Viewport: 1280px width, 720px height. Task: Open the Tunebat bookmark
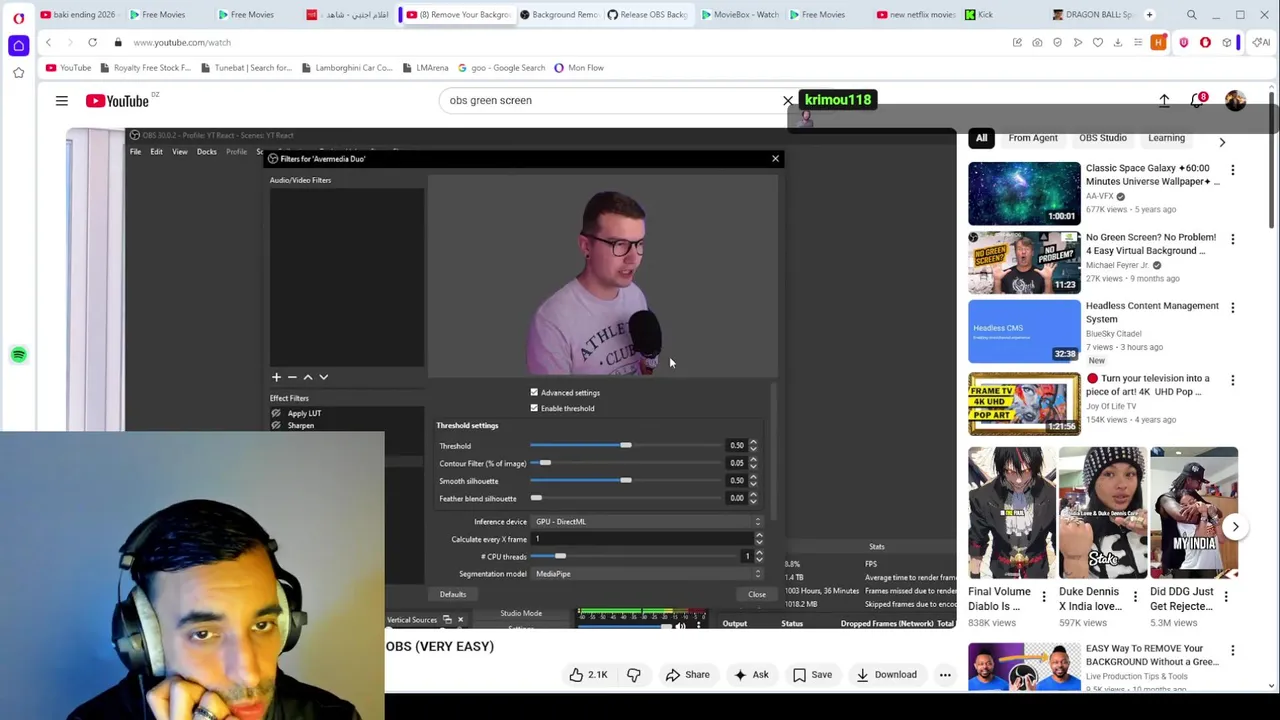click(x=246, y=68)
